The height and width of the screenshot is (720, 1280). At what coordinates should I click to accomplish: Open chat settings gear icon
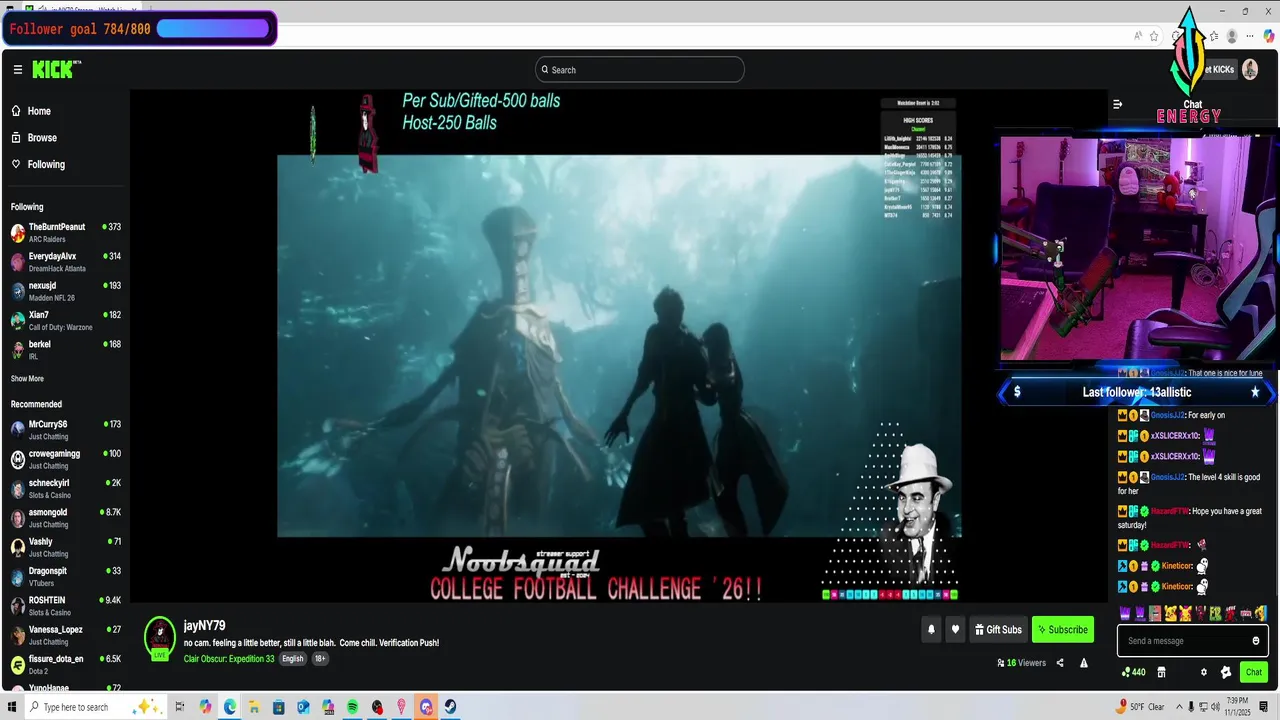coord(1204,672)
